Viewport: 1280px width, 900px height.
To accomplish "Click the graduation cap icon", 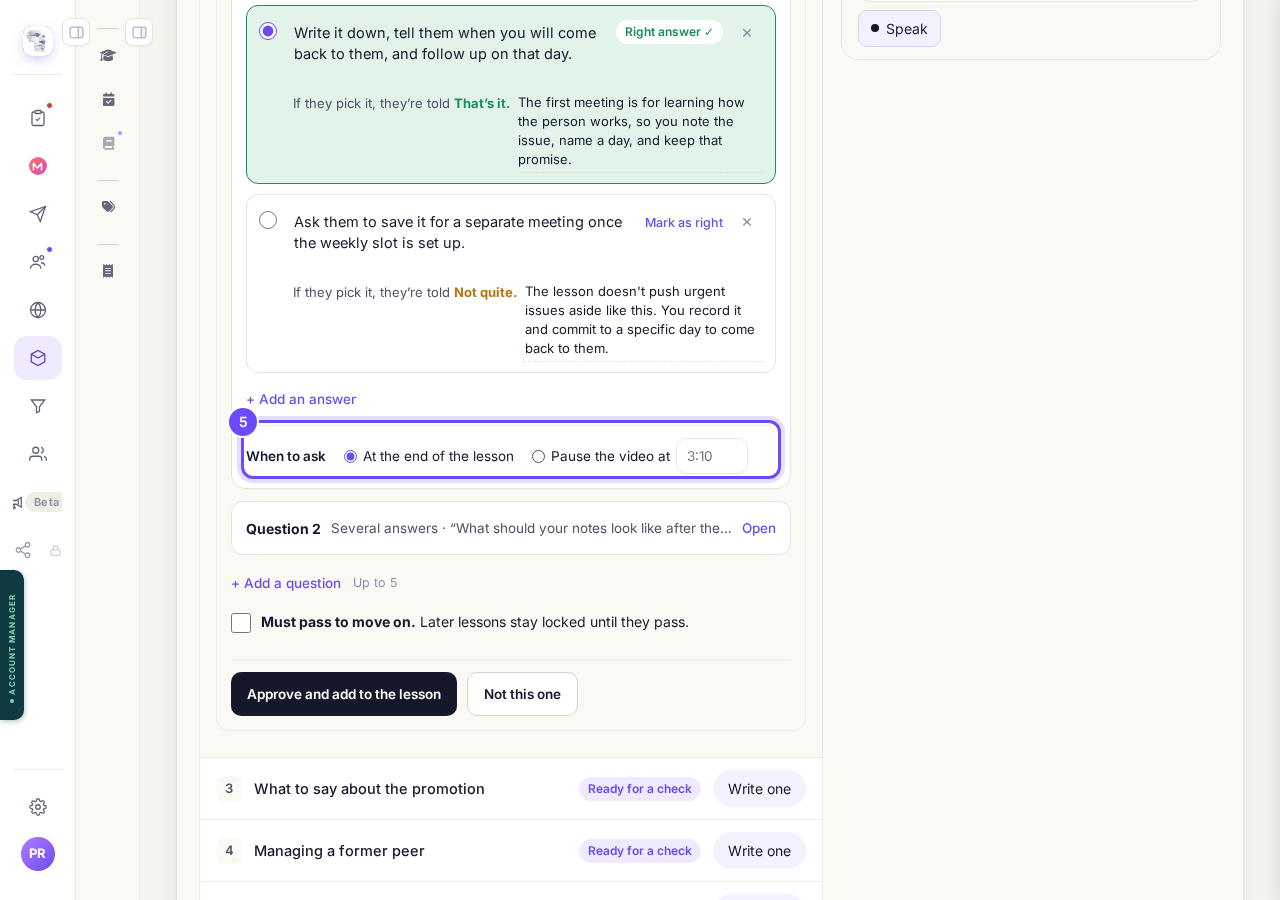I will (108, 55).
